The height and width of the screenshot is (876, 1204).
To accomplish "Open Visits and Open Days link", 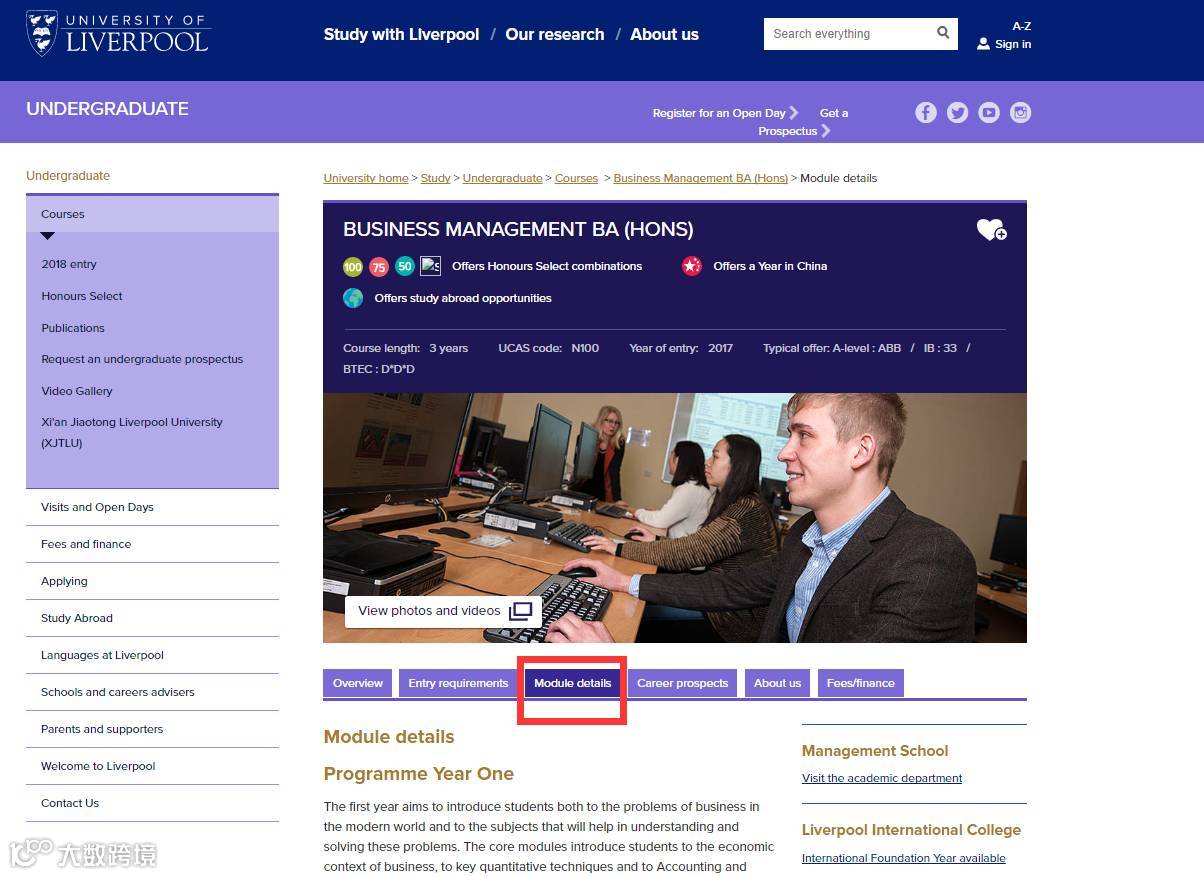I will click(97, 507).
